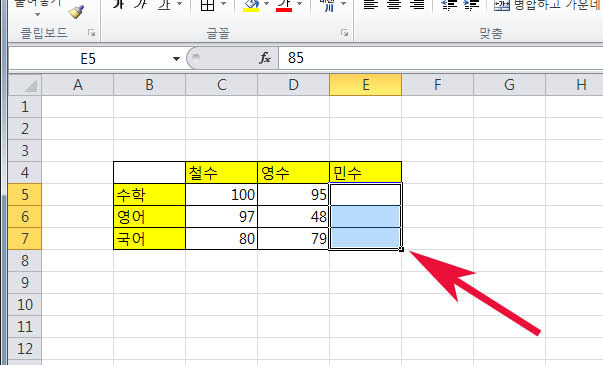The height and width of the screenshot is (365, 603).
Task: Select the cell with value 100
Action: coord(222,195)
